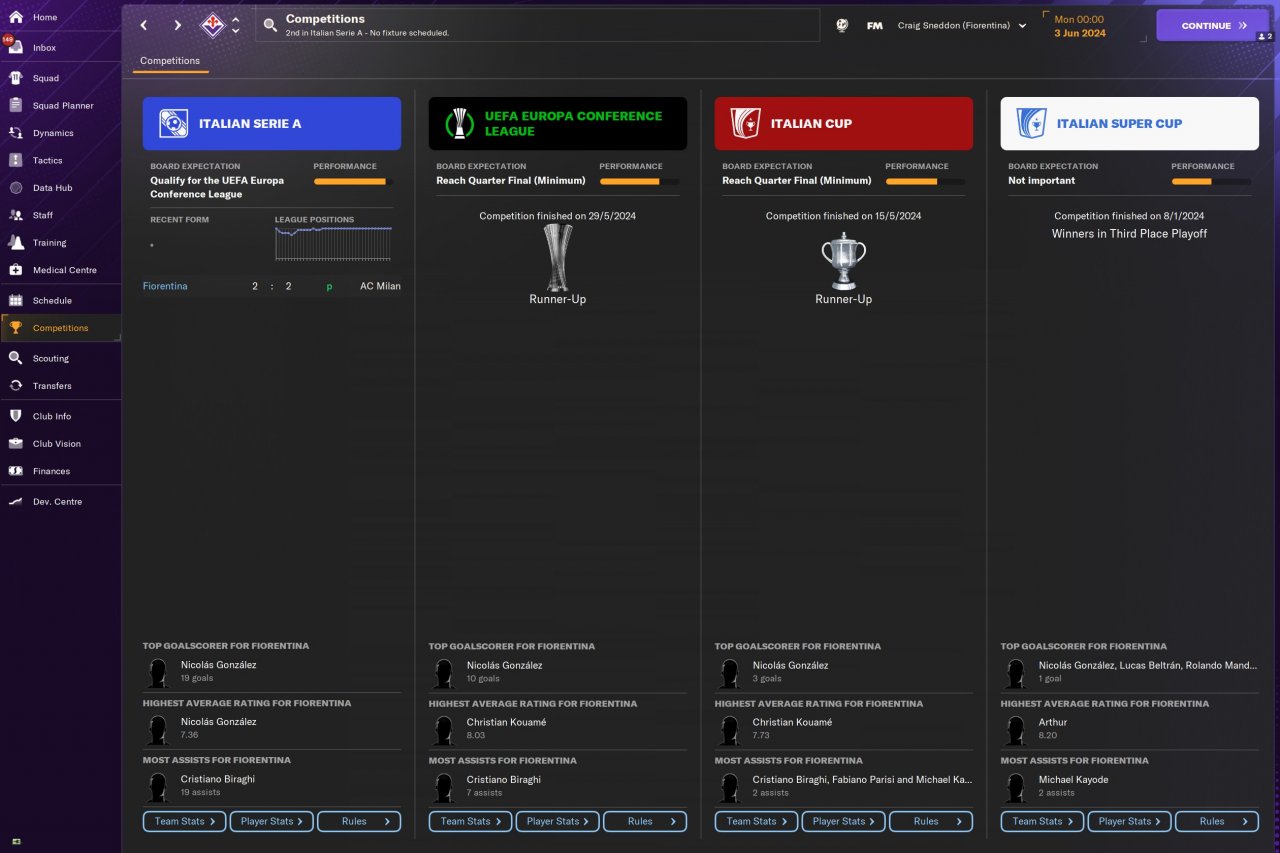The width and height of the screenshot is (1280, 853).
Task: Click the search magnifier icon in top bar
Action: (270, 25)
